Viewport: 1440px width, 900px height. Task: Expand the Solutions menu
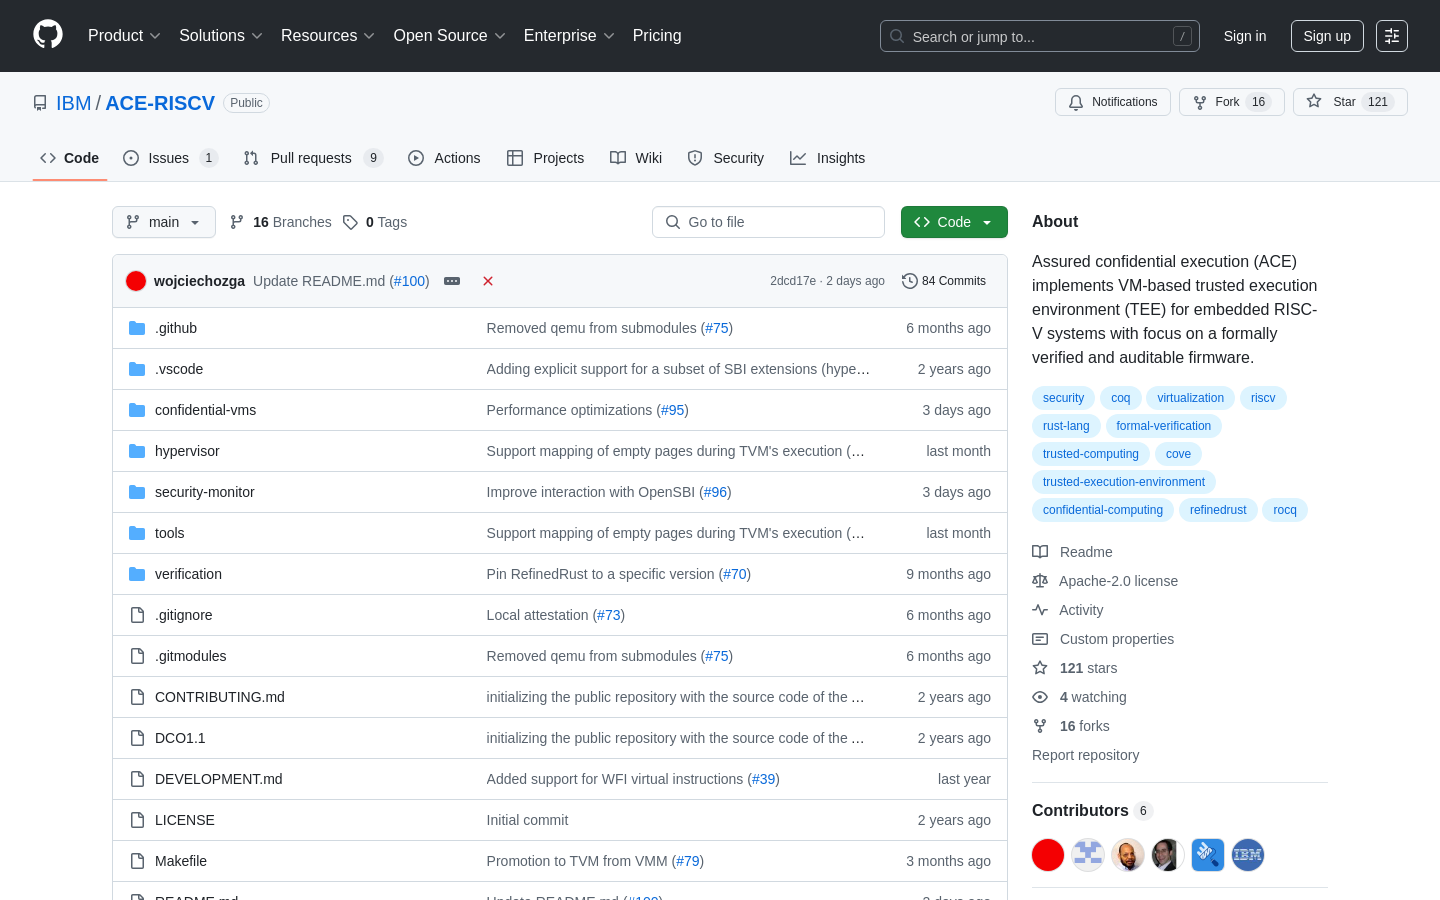[221, 36]
